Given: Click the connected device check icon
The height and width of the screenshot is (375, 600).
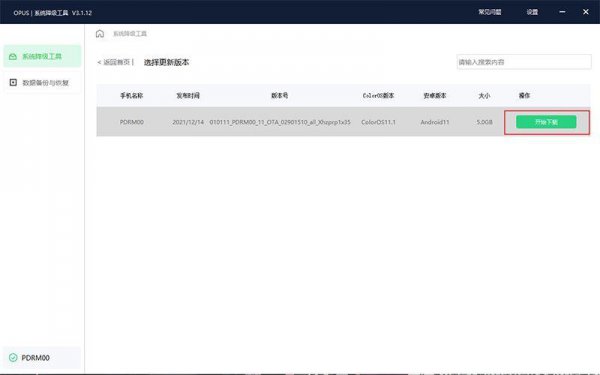Looking at the screenshot, I should click(x=13, y=357).
